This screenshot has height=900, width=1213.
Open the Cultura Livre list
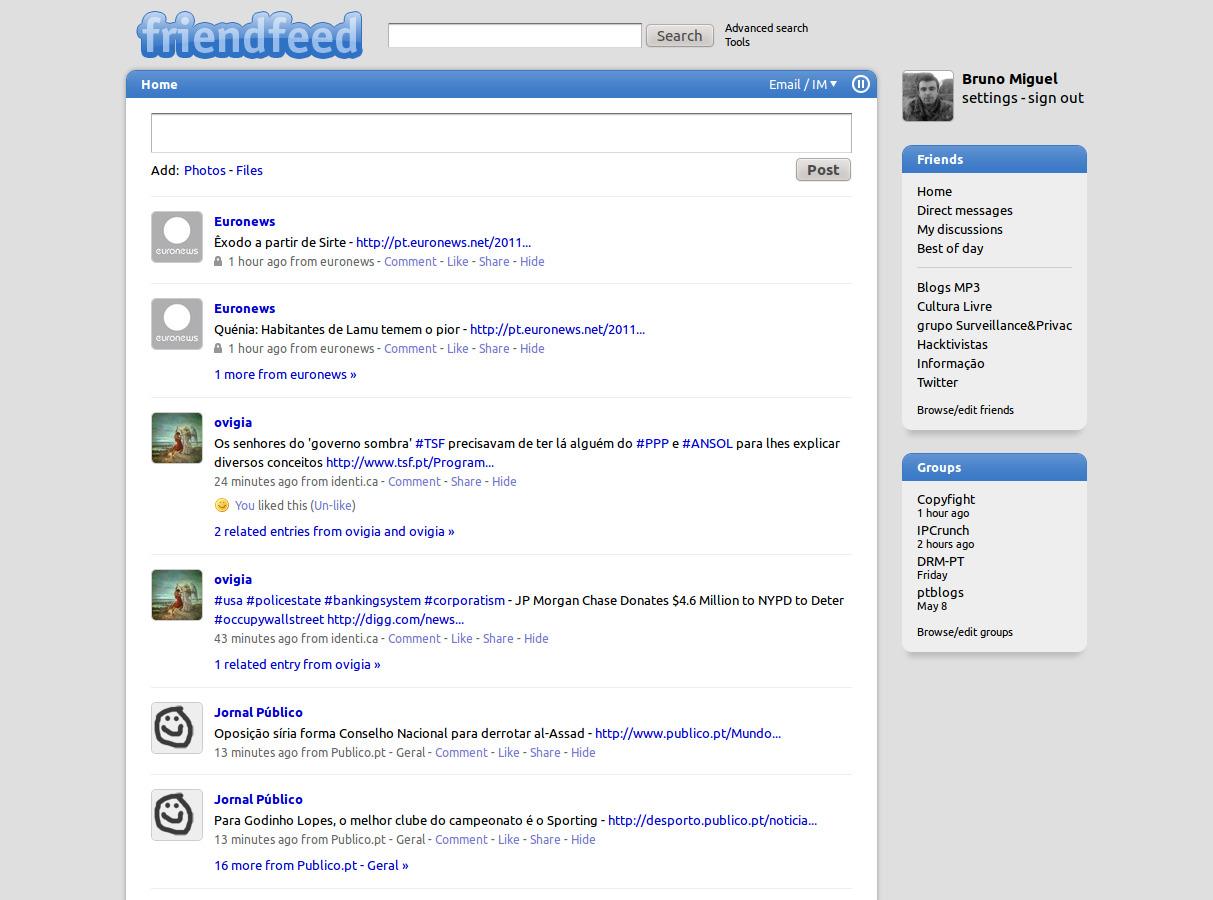tap(954, 306)
